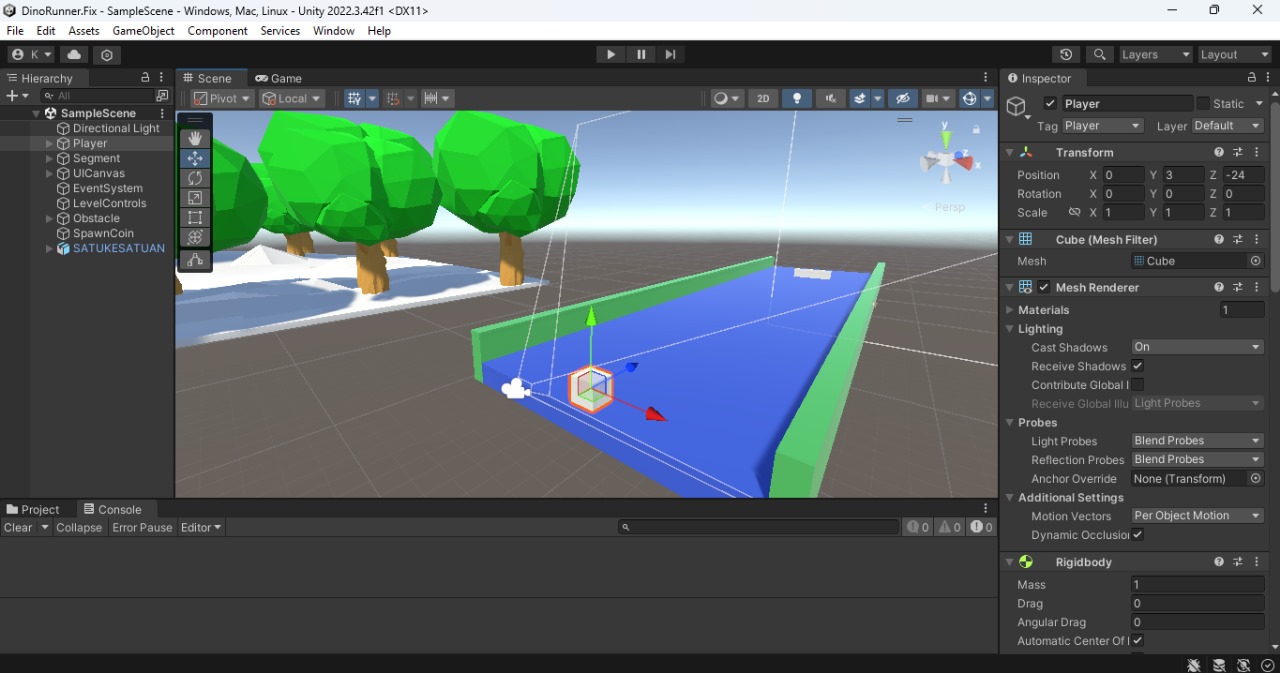This screenshot has width=1280, height=673.
Task: Toggle Contribute Global Illumination checkbox
Action: 1138,385
